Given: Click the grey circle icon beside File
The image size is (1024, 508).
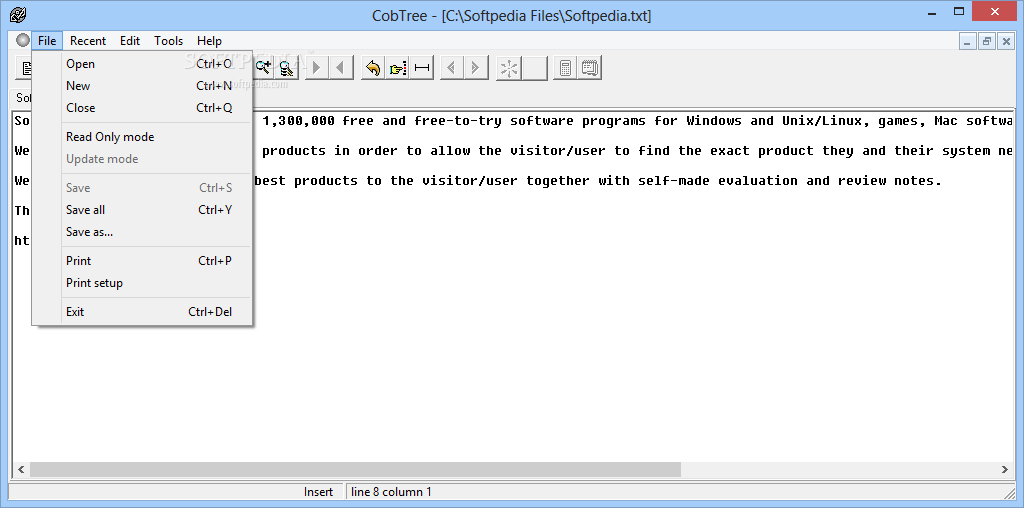Looking at the screenshot, I should coord(23,40).
